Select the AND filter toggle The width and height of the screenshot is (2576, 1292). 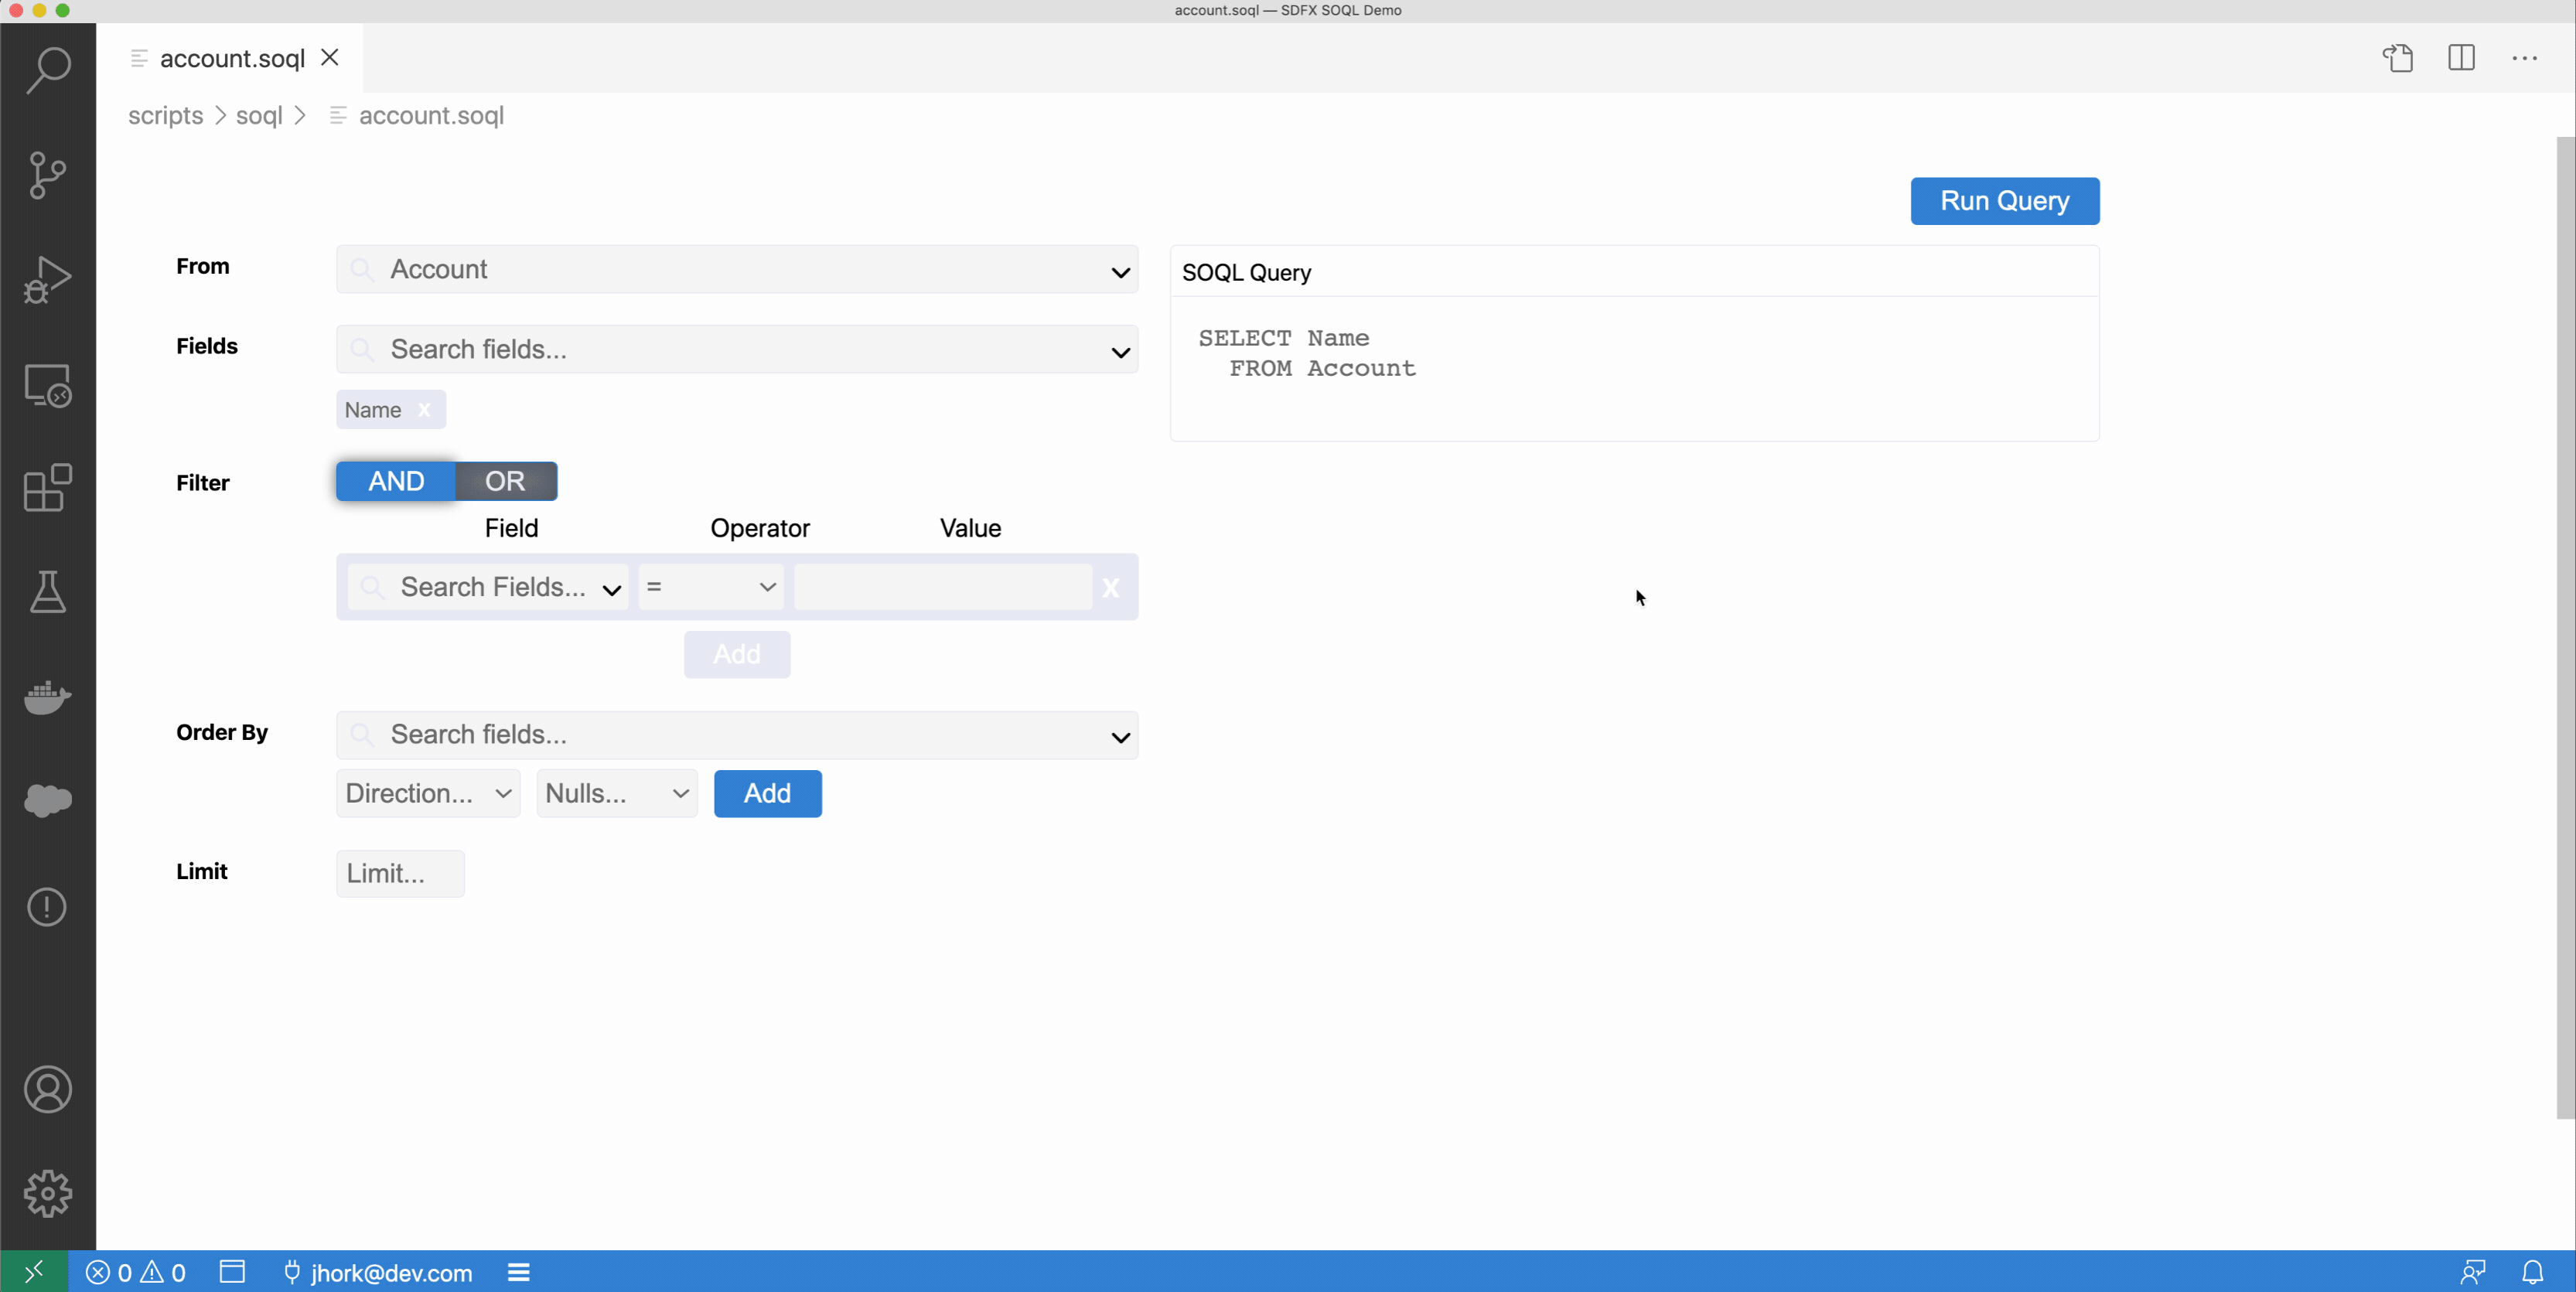coord(396,481)
